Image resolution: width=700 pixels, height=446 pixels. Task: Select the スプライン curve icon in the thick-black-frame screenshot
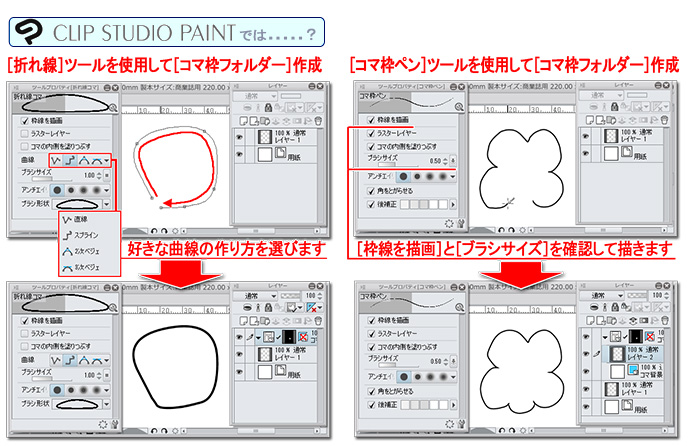coord(70,360)
